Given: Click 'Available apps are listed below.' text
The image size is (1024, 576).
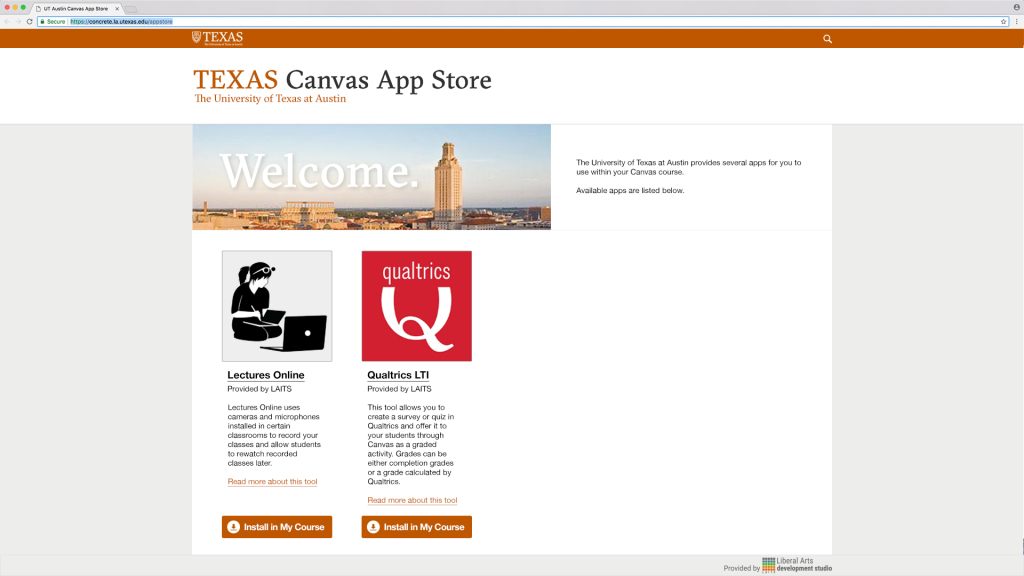Looking at the screenshot, I should [x=630, y=191].
